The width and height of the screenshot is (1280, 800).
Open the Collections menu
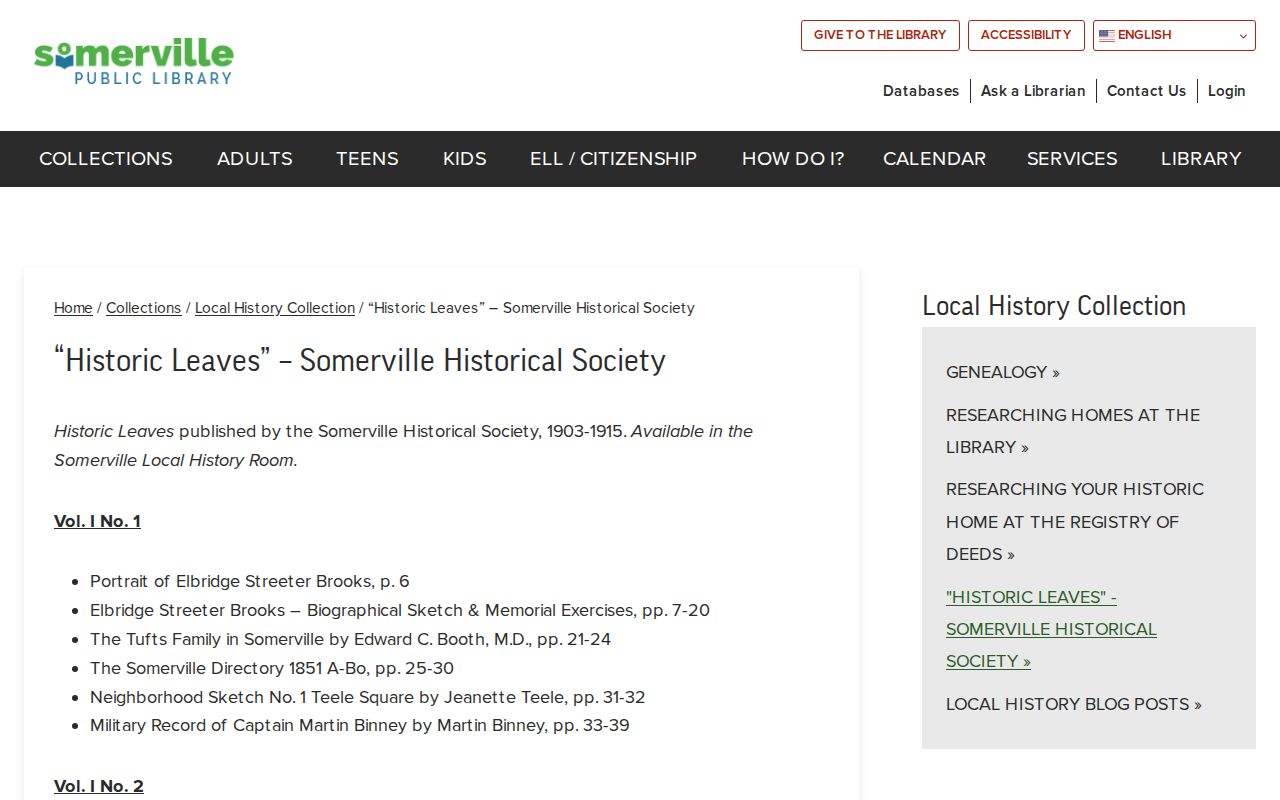pos(106,159)
